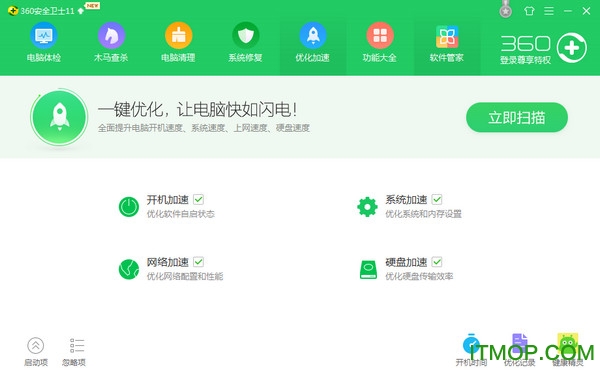Click the large rocket circle icon

pos(59,117)
